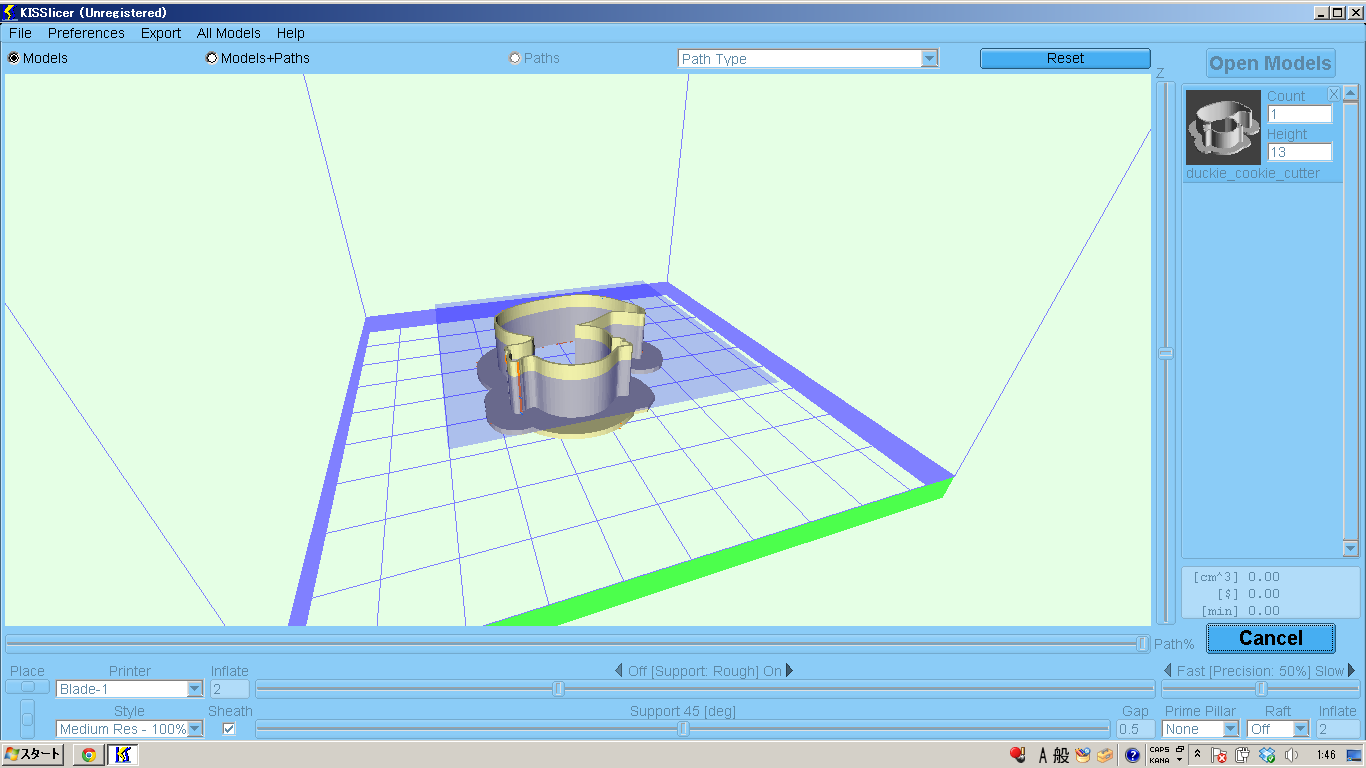Click the Support 45 deg slider handle
This screenshot has height=768, width=1366.
tap(684, 729)
